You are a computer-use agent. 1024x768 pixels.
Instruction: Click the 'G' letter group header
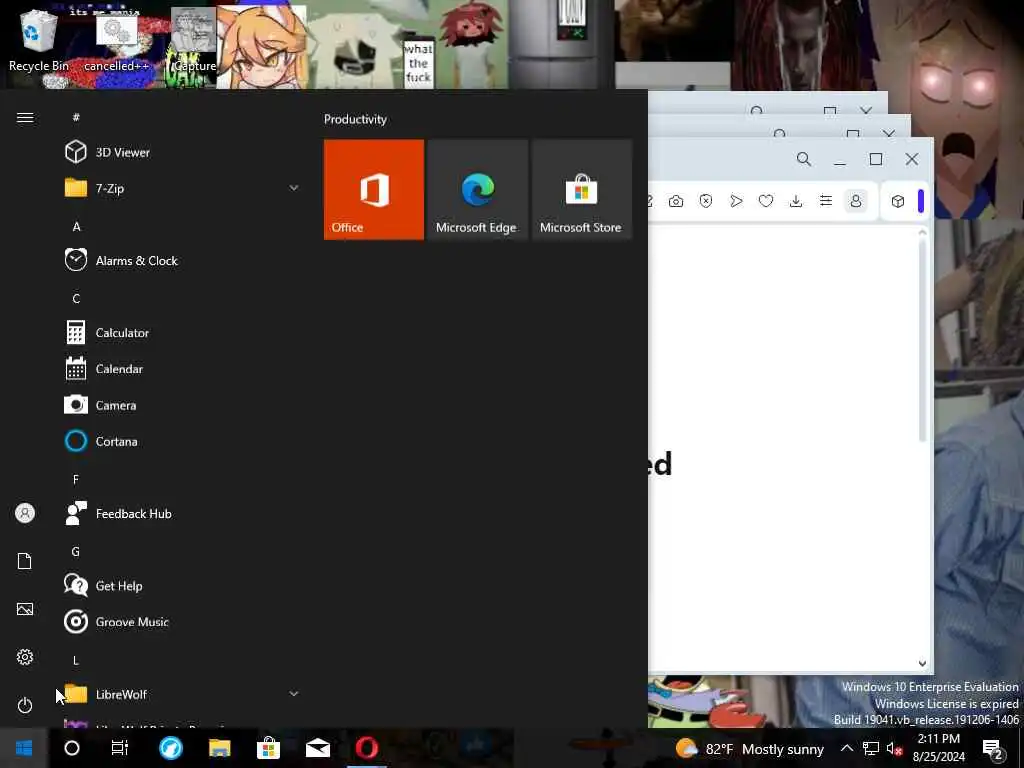(76, 552)
